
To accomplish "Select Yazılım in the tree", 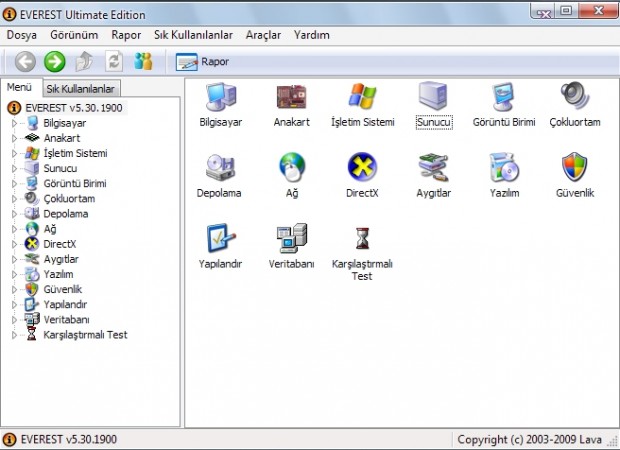I will point(58,274).
